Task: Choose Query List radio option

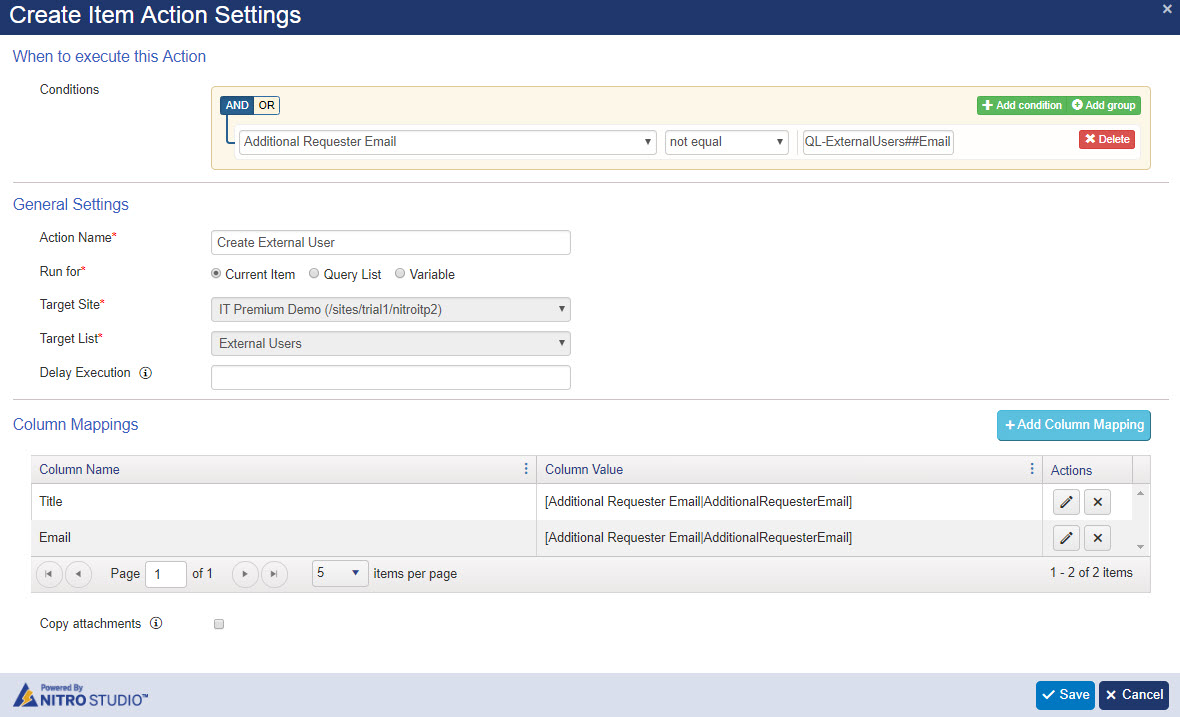Action: pos(314,274)
